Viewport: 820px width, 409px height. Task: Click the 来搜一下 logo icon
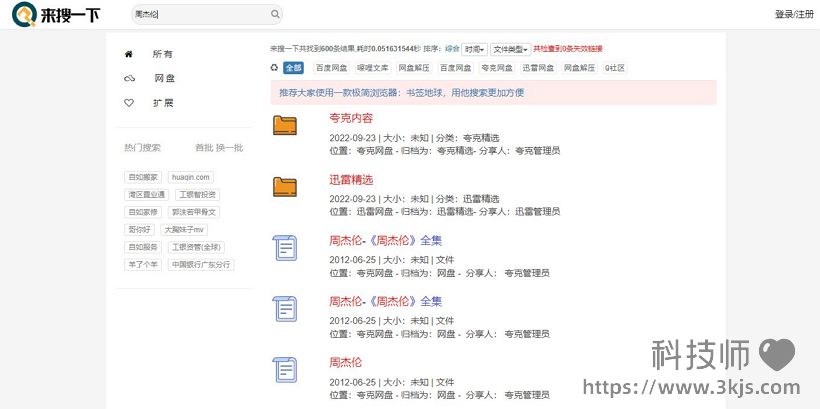point(24,15)
